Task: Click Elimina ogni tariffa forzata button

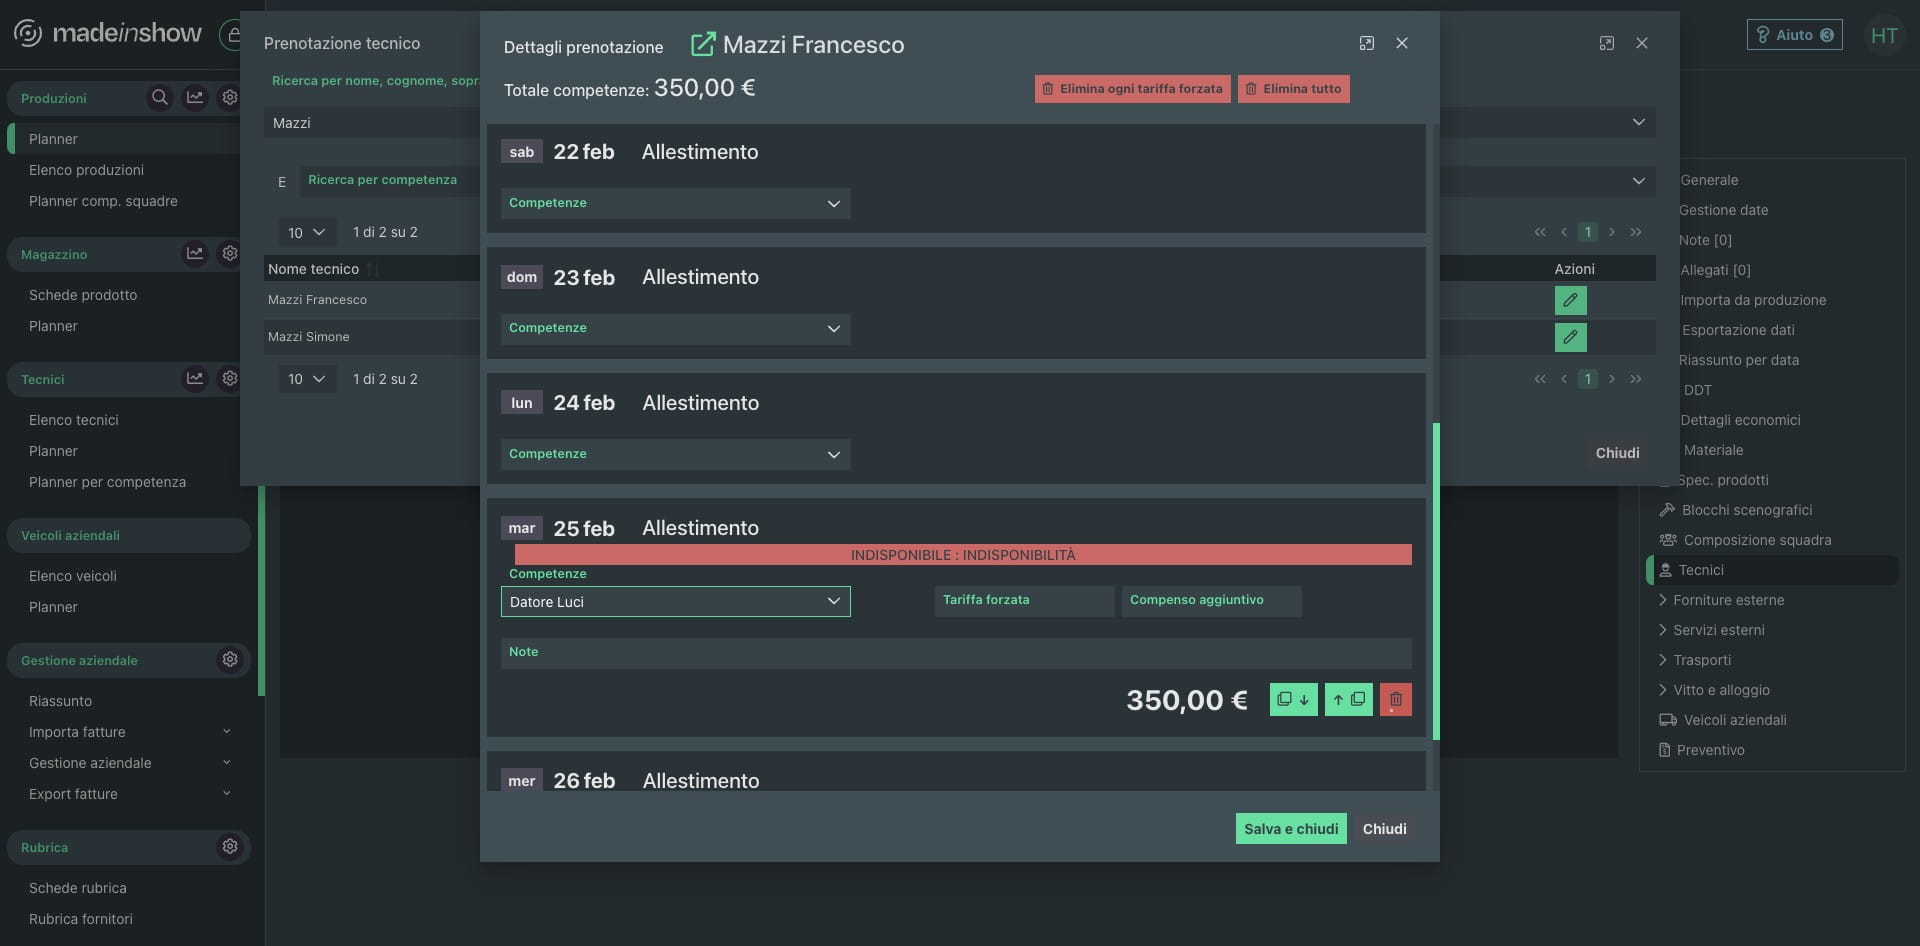Action: pyautogui.click(x=1132, y=89)
